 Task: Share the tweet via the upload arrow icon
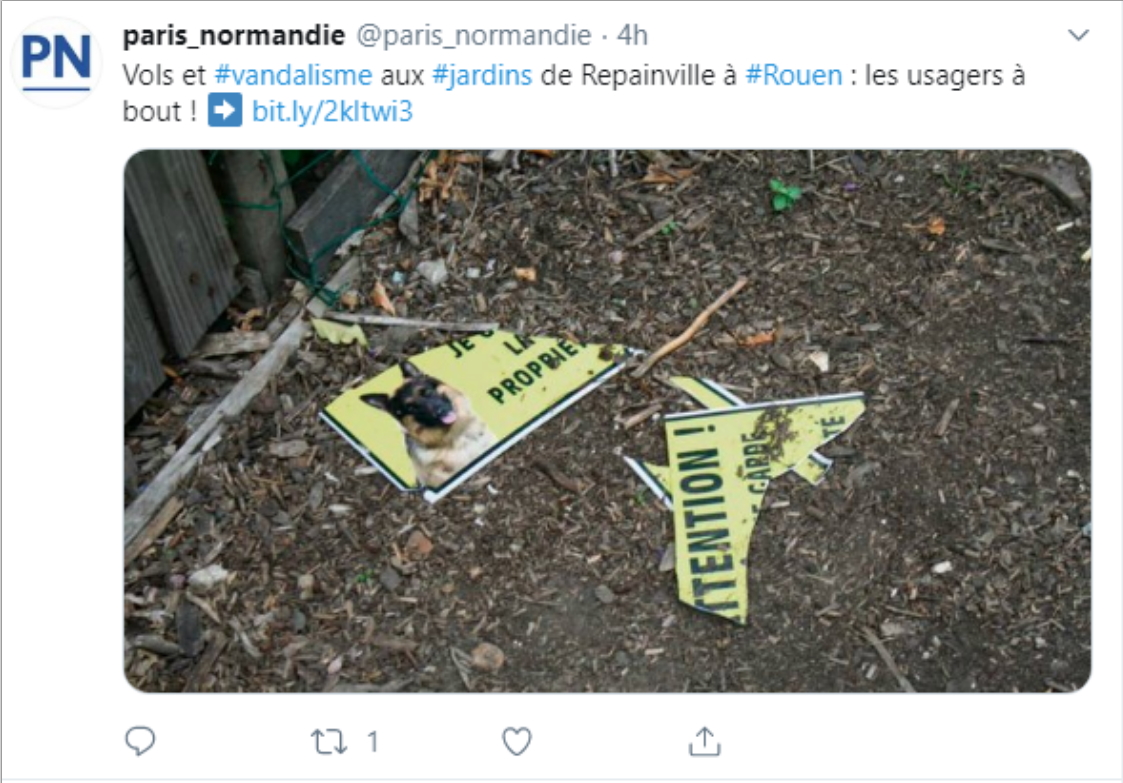click(x=704, y=741)
